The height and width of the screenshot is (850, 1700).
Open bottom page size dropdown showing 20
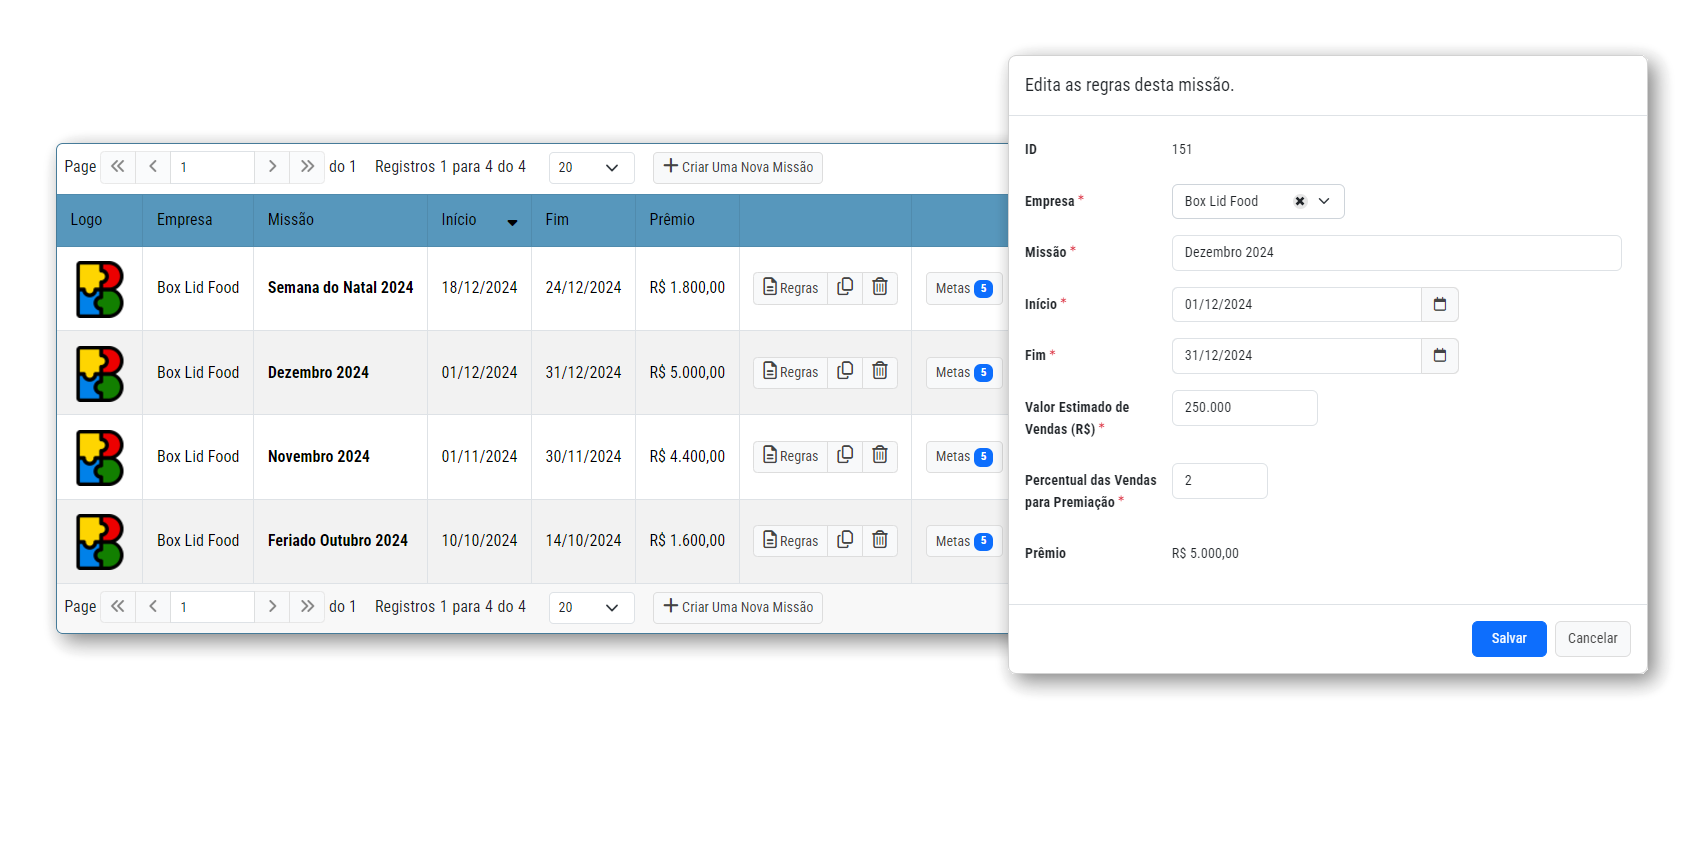pos(591,607)
